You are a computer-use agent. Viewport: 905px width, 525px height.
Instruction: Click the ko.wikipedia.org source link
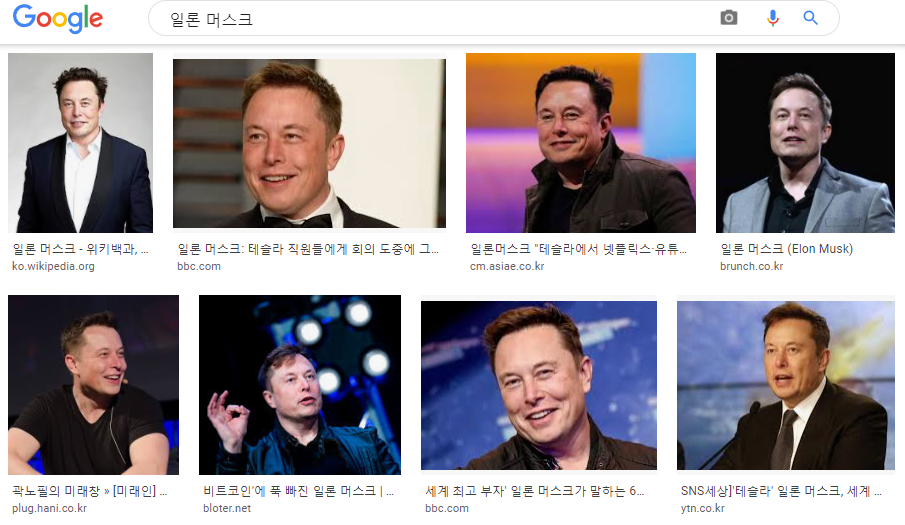[x=53, y=266]
